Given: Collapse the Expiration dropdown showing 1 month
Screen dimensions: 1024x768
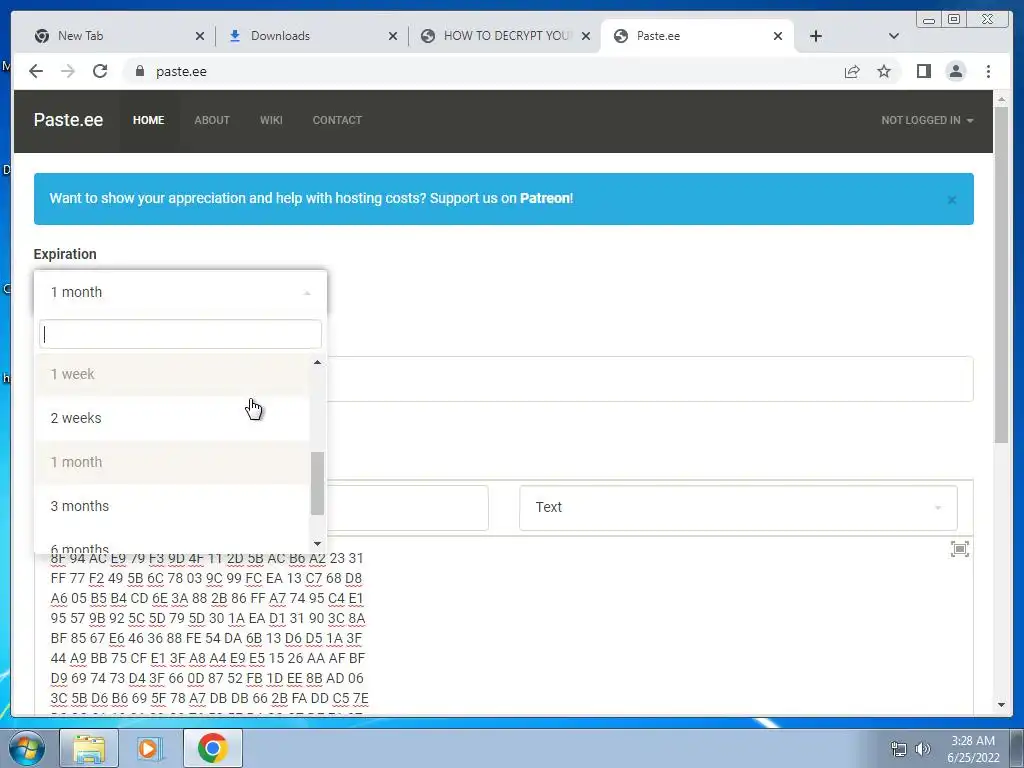Looking at the screenshot, I should coord(180,293).
